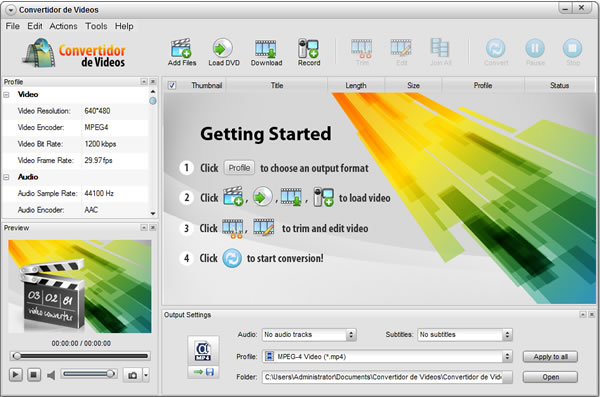Click the app menu icon in title bar
This screenshot has width=600, height=397.
click(x=10, y=10)
